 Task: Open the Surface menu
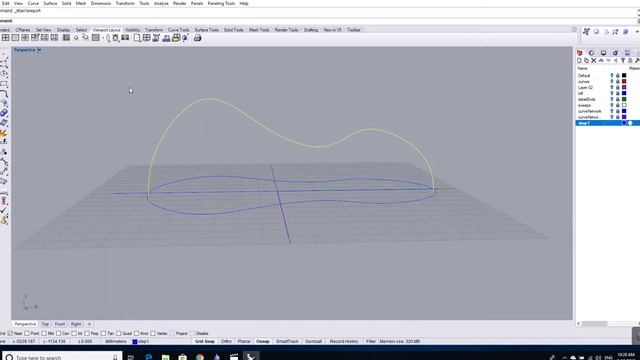pyautogui.click(x=50, y=3)
